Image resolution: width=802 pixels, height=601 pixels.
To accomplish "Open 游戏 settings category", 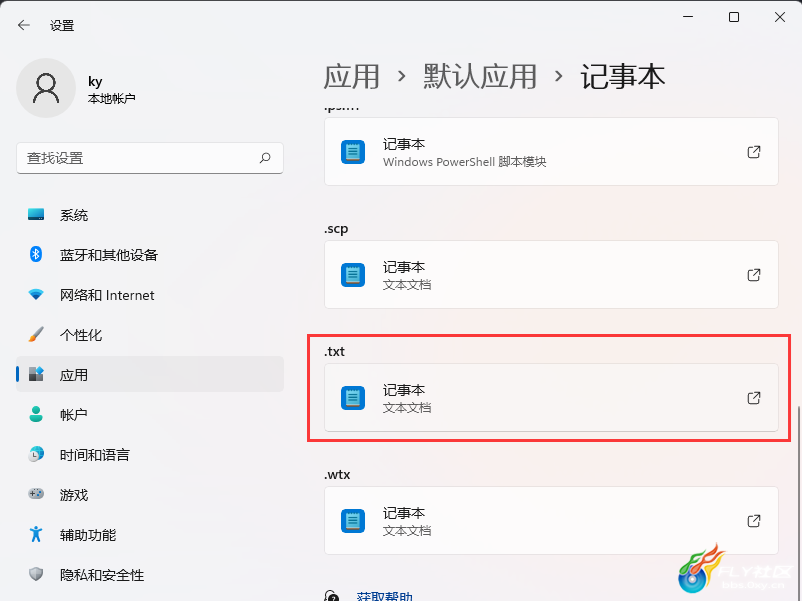I will point(150,494).
